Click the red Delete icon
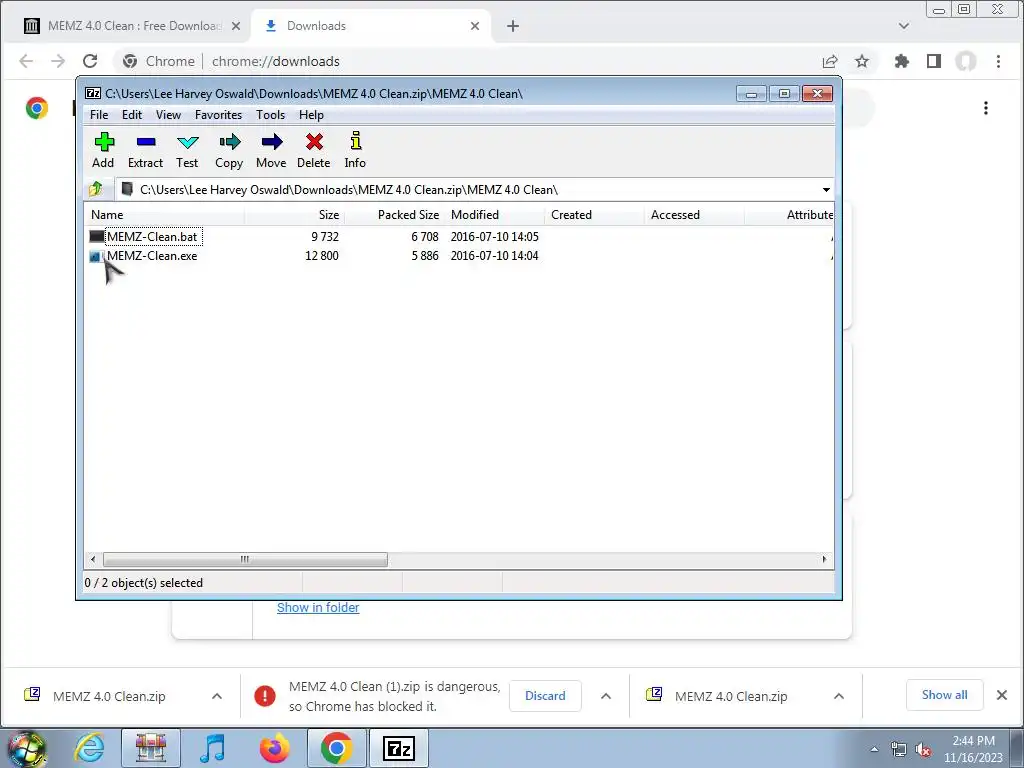The height and width of the screenshot is (768, 1024). click(x=314, y=150)
